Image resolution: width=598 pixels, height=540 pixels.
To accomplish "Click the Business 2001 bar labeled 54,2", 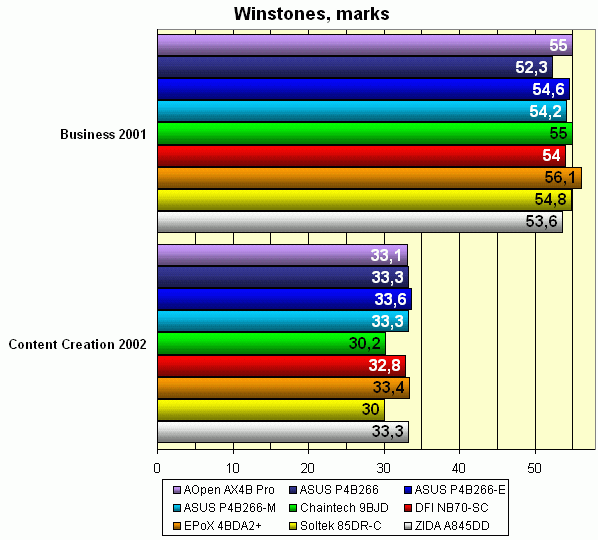I will pos(362,111).
